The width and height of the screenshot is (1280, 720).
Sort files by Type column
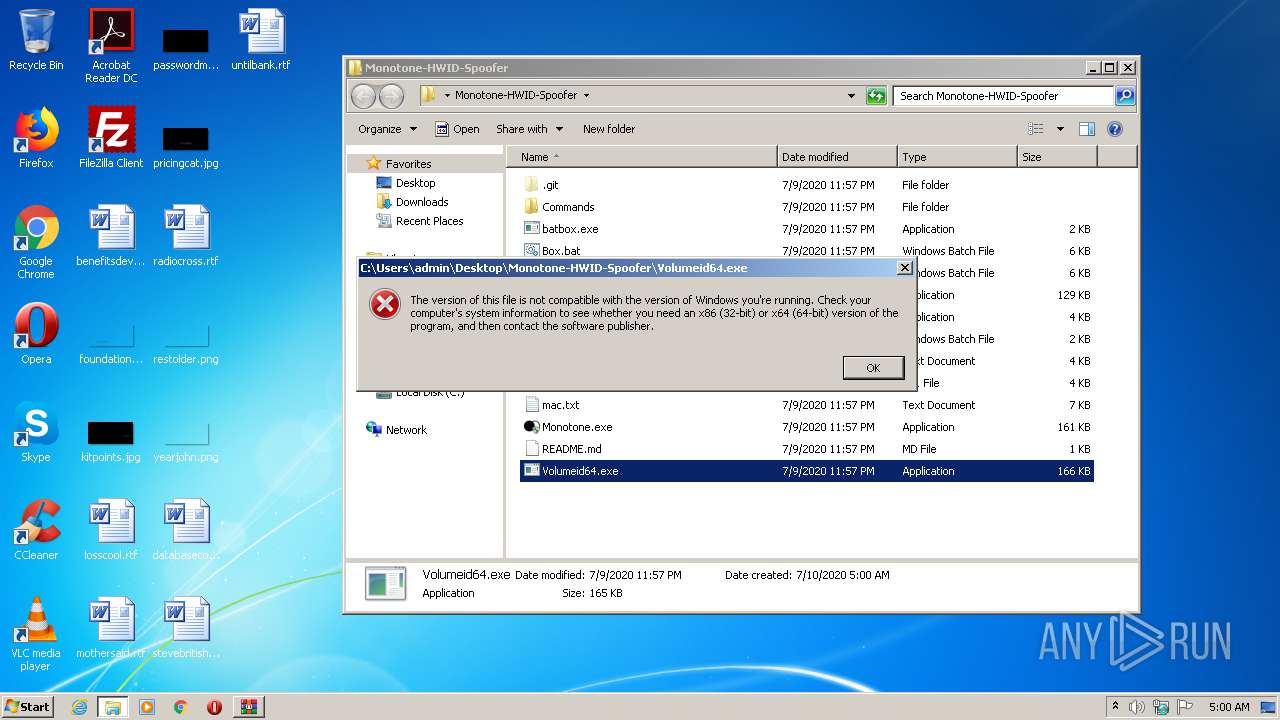coord(956,157)
